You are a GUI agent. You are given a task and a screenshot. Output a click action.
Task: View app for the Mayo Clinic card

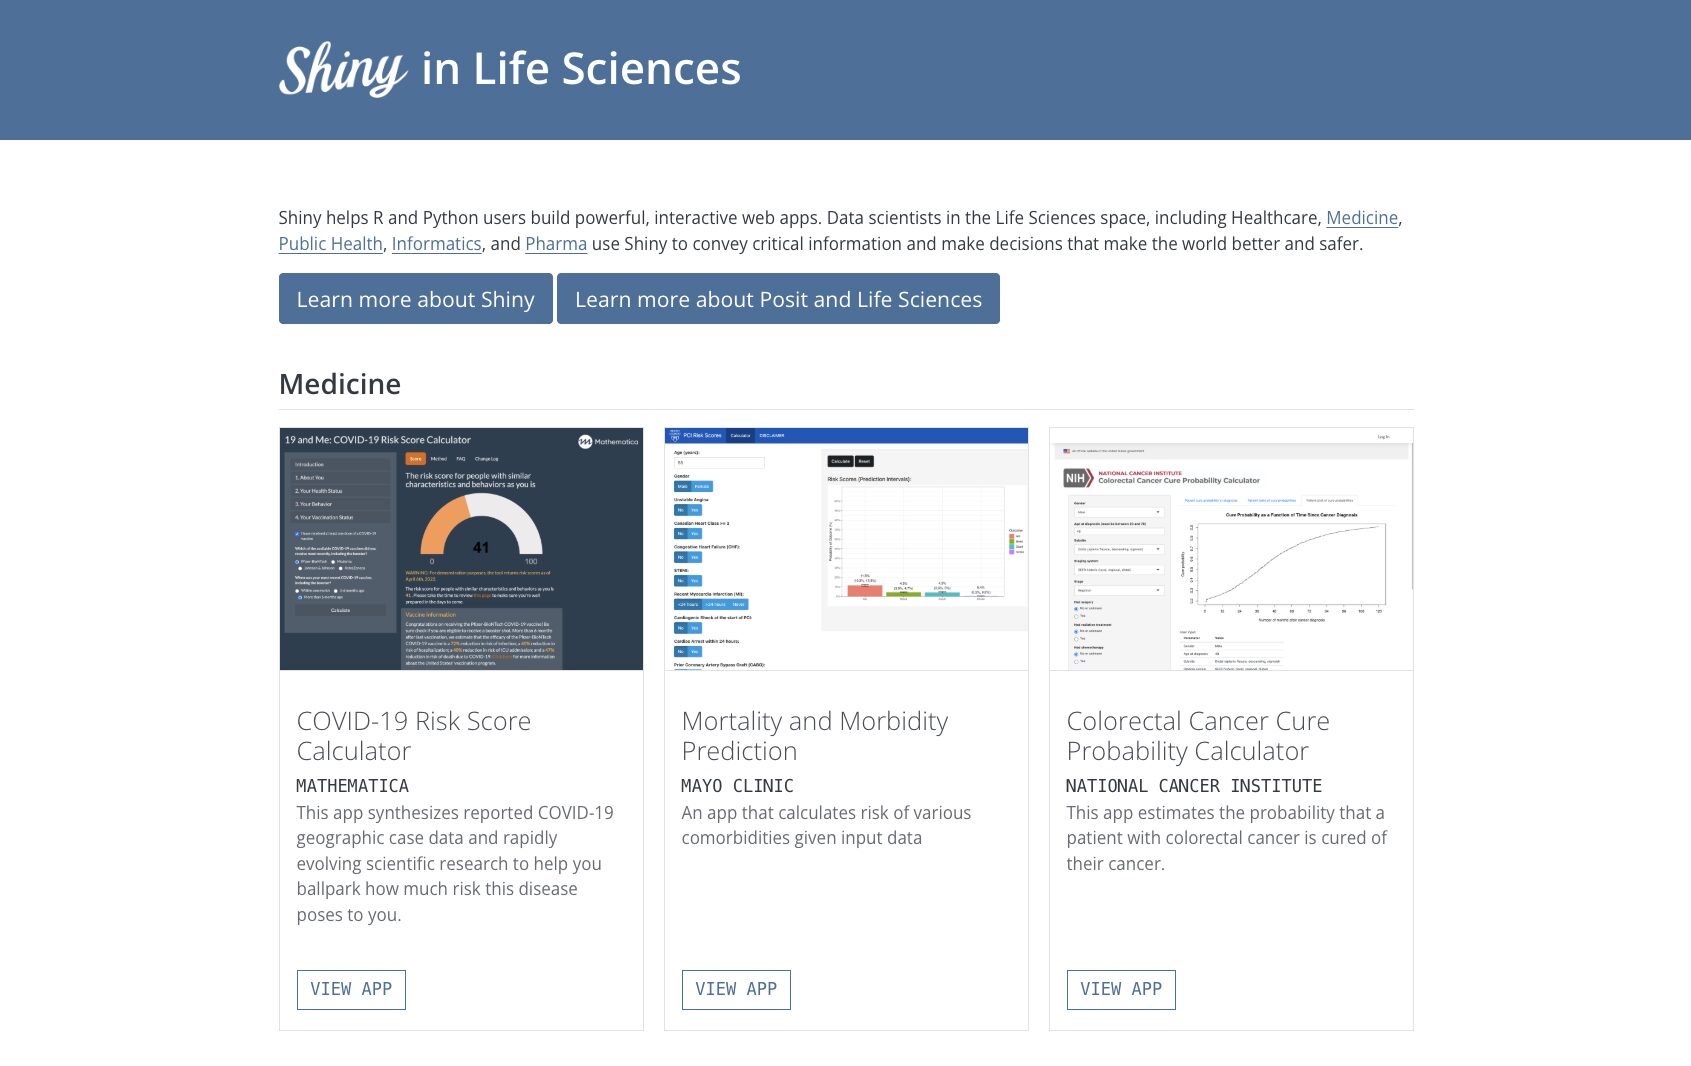pyautogui.click(x=736, y=990)
